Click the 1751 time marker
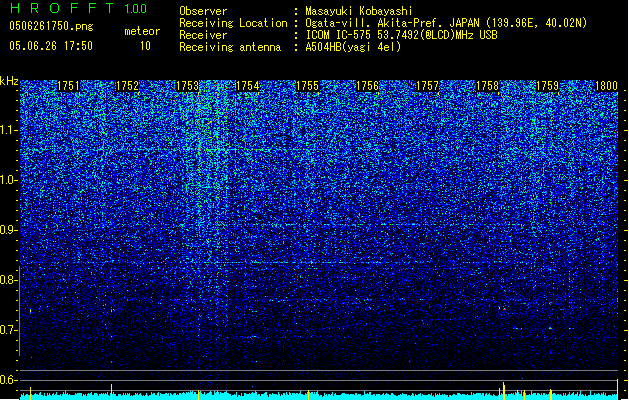Screen dimensions: 629x400 pos(68,86)
